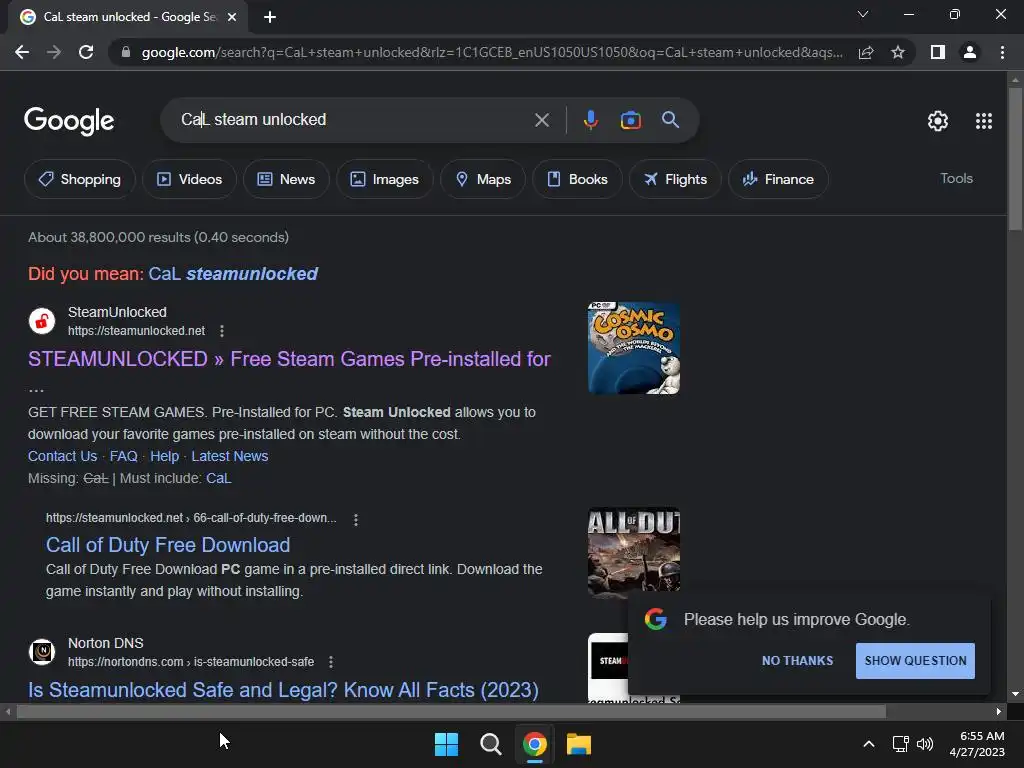The height and width of the screenshot is (768, 1024).
Task: Click inside the Google search field
Action: tap(353, 120)
